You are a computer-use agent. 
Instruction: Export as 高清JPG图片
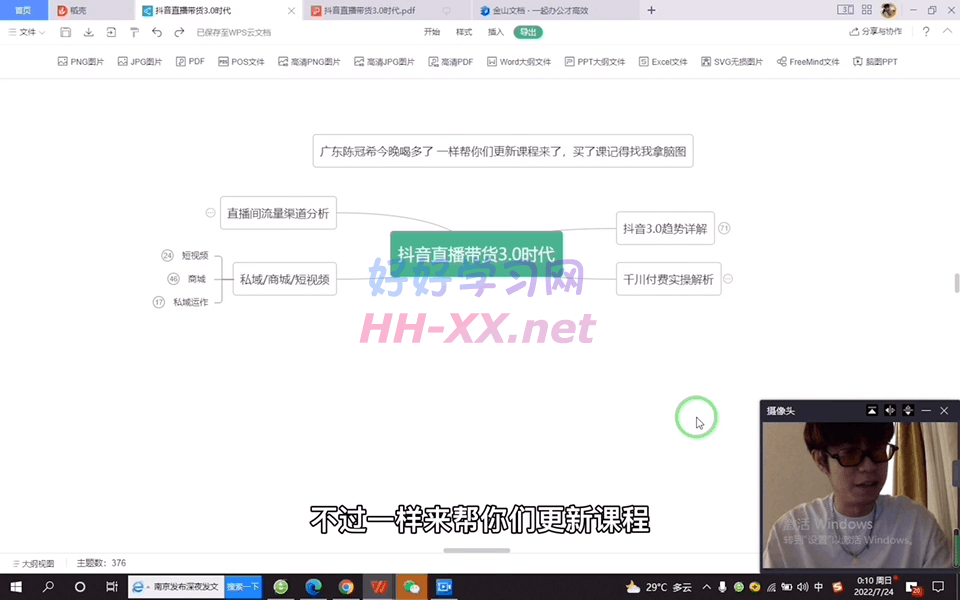tap(384, 62)
